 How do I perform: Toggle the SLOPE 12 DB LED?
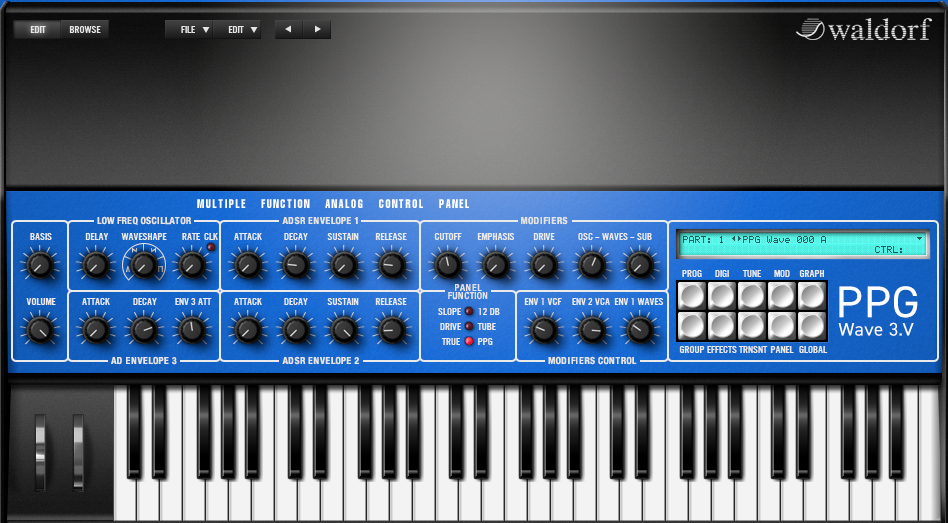tap(469, 311)
